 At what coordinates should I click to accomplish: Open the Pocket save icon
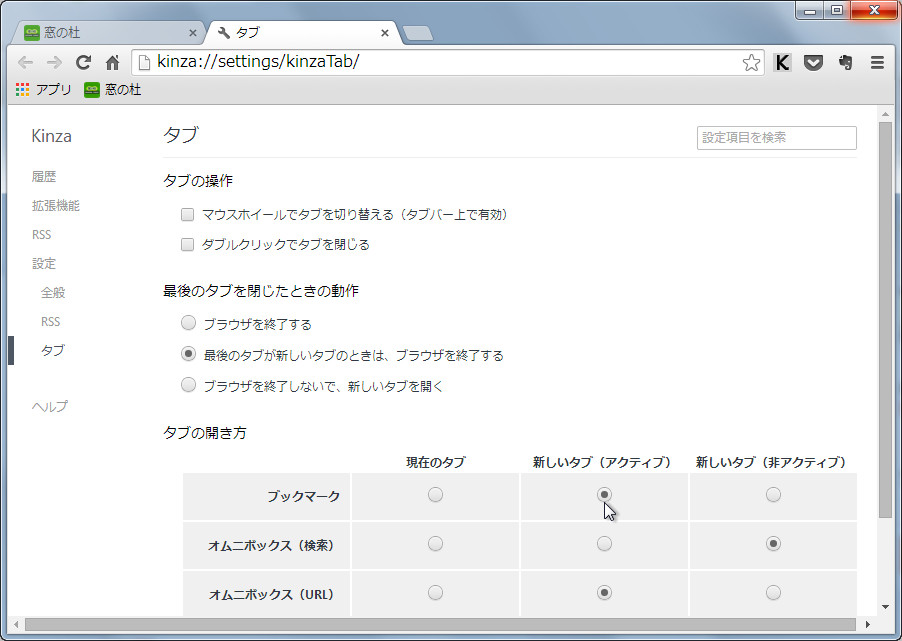[x=812, y=62]
